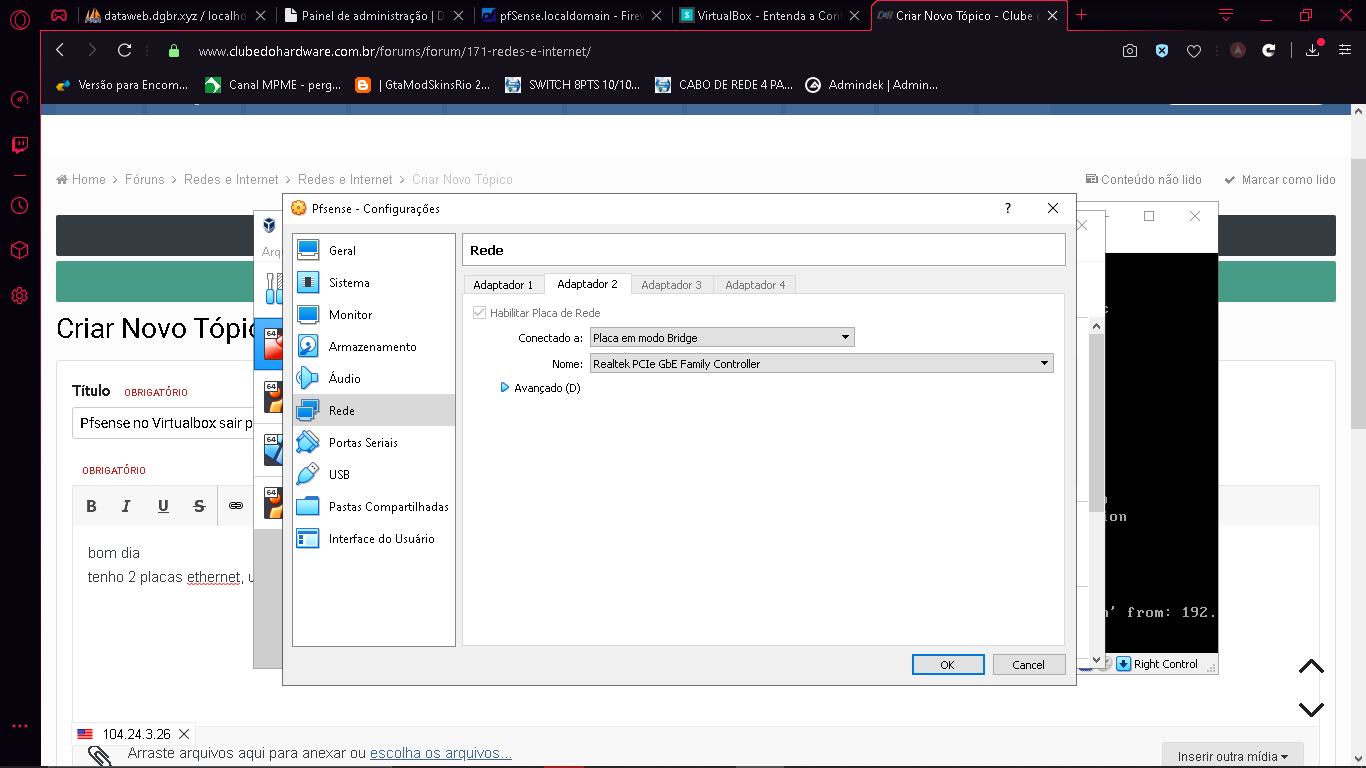
Task: Switch to Adaptador 3 tab
Action: pos(671,285)
